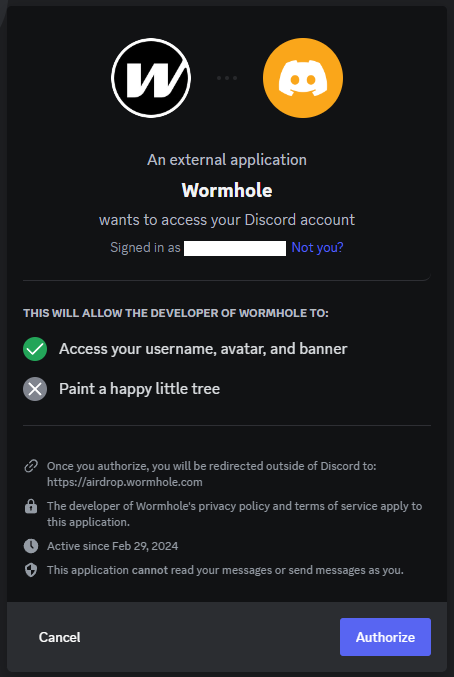Click the link chain redirect icon
Image resolution: width=454 pixels, height=677 pixels.
pyautogui.click(x=31, y=466)
